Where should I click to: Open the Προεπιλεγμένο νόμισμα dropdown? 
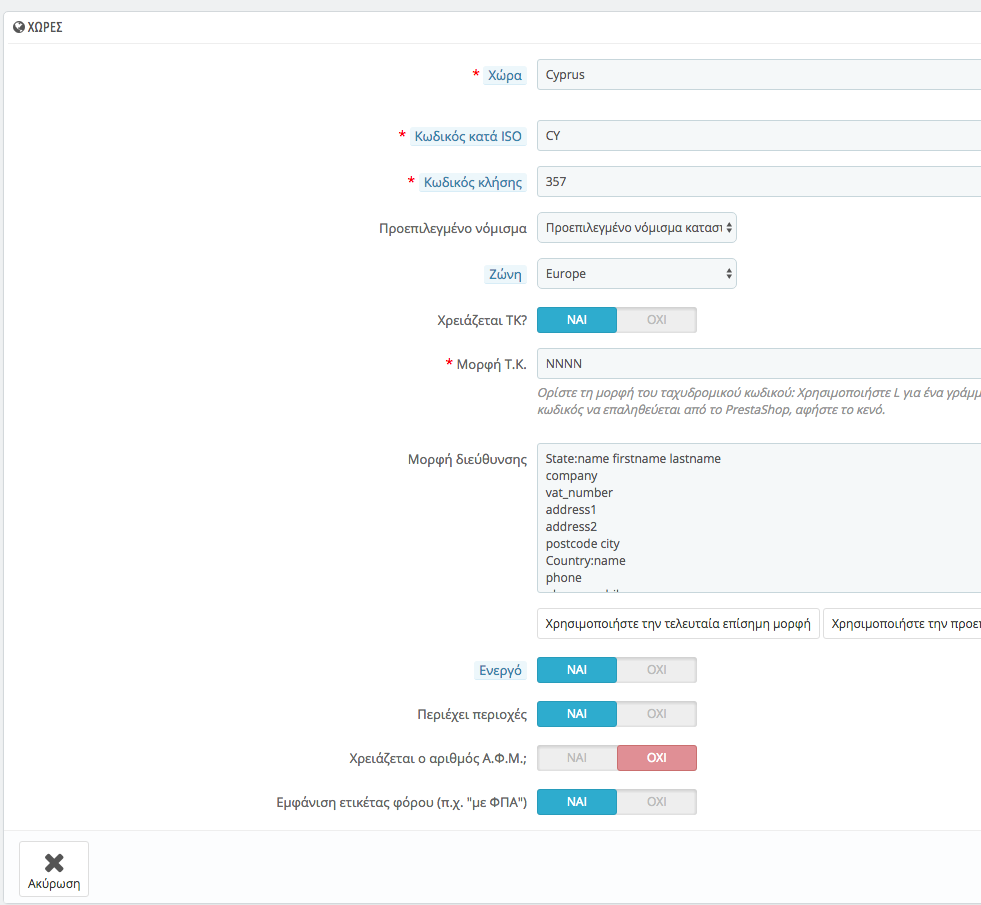636,228
